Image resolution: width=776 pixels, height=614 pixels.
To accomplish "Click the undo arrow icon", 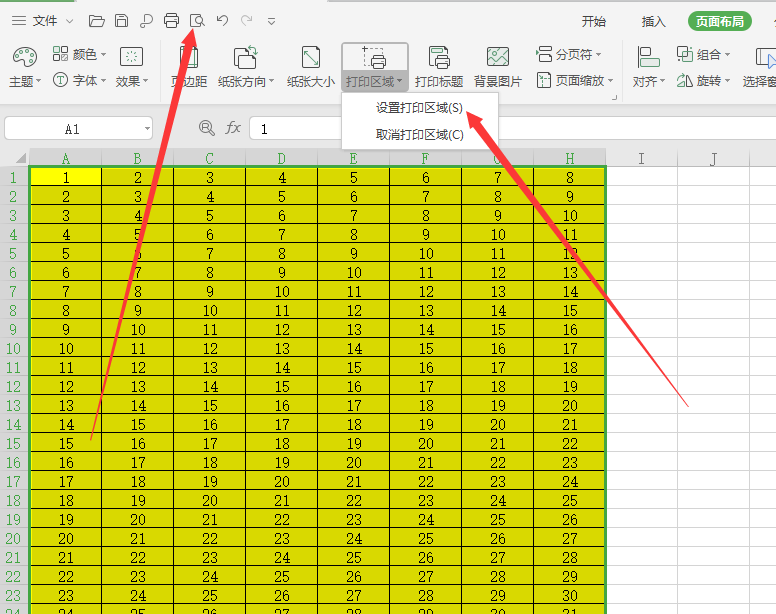I will pyautogui.click(x=222, y=20).
